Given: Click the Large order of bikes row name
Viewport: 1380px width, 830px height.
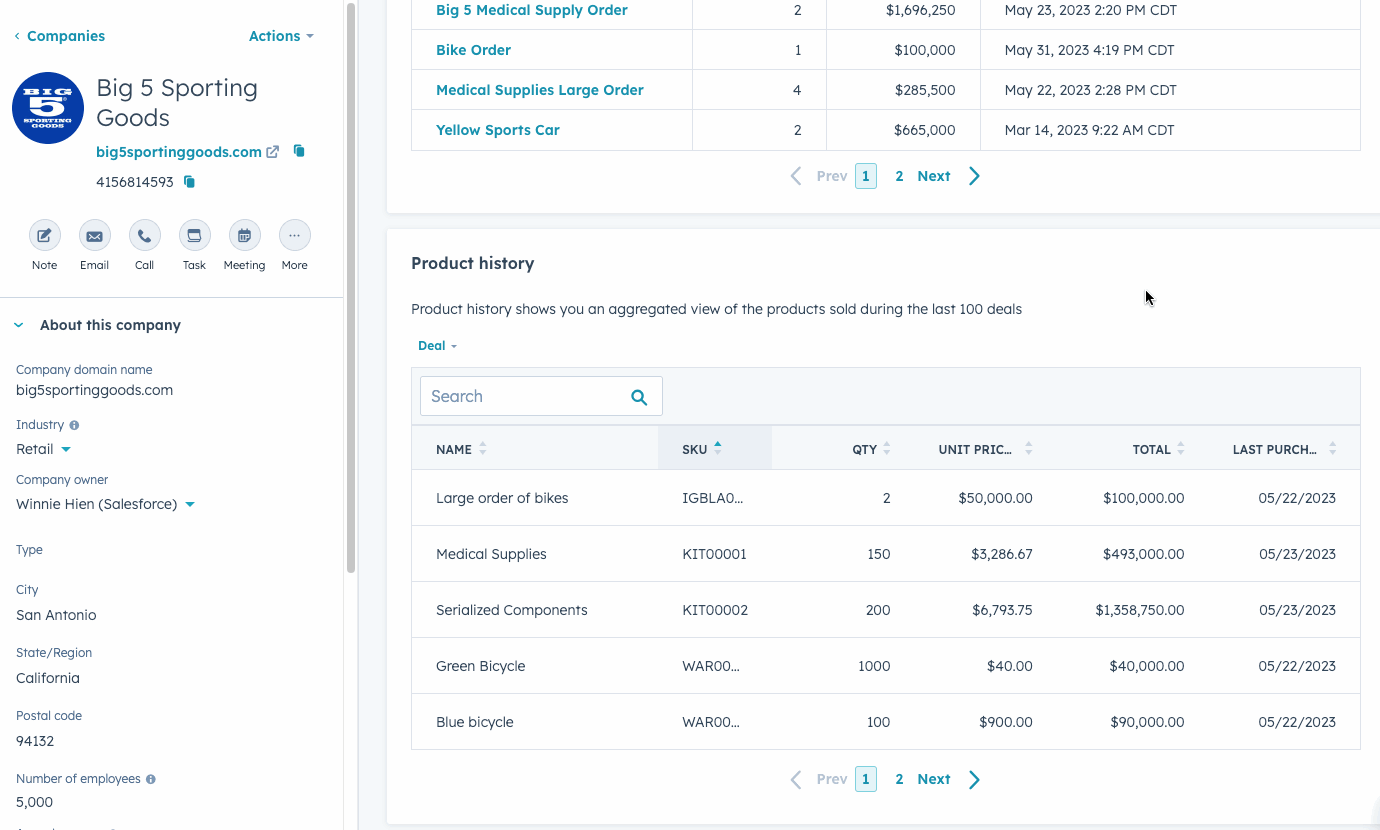Looking at the screenshot, I should (502, 498).
